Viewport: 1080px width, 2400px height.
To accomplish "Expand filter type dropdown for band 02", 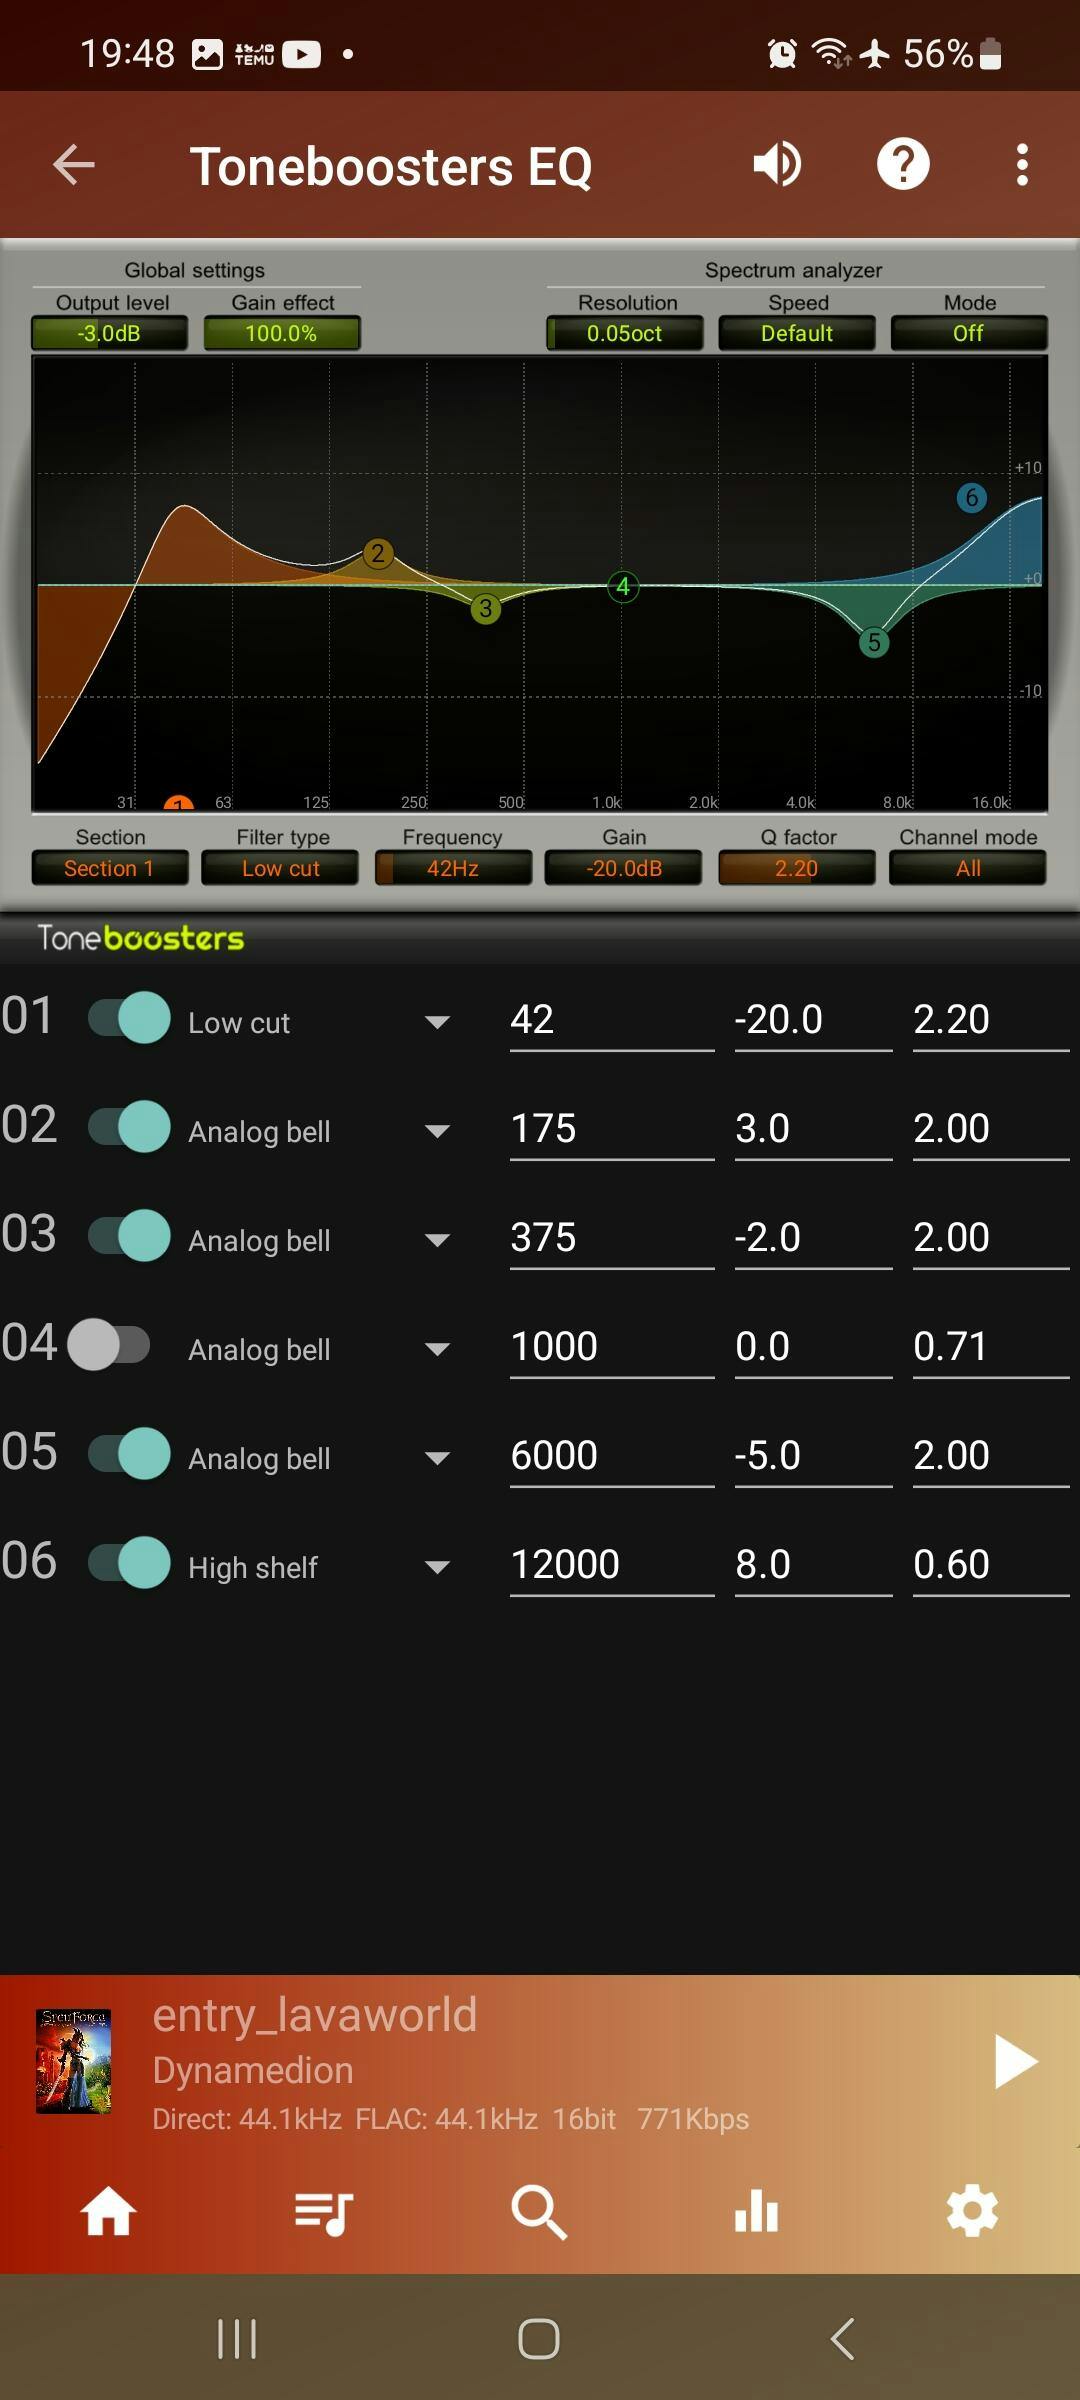I will click(x=437, y=1131).
